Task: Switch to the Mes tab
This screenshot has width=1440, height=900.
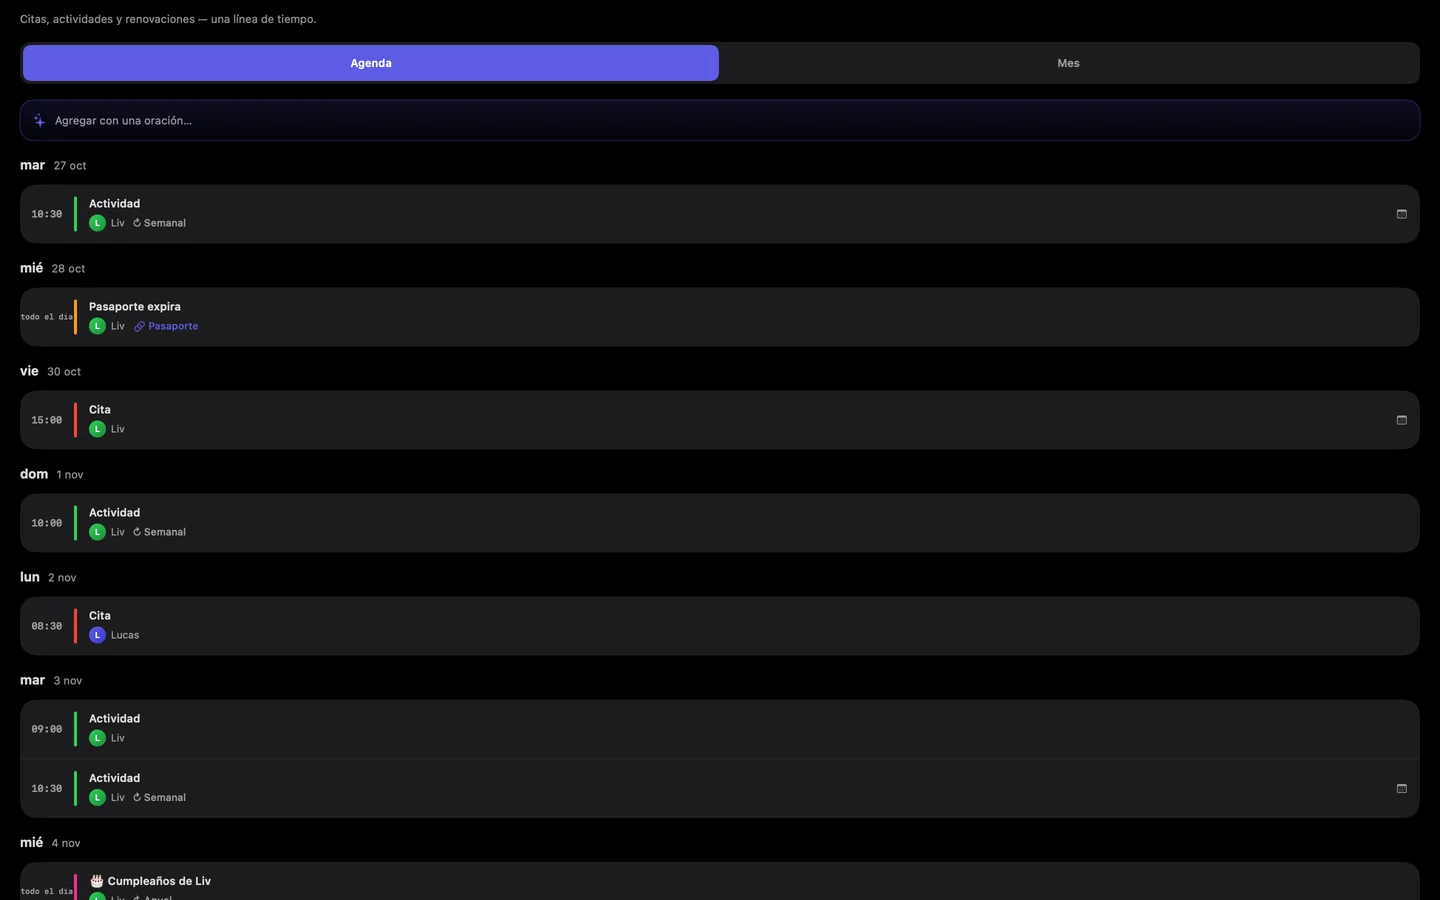Action: (x=1068, y=63)
